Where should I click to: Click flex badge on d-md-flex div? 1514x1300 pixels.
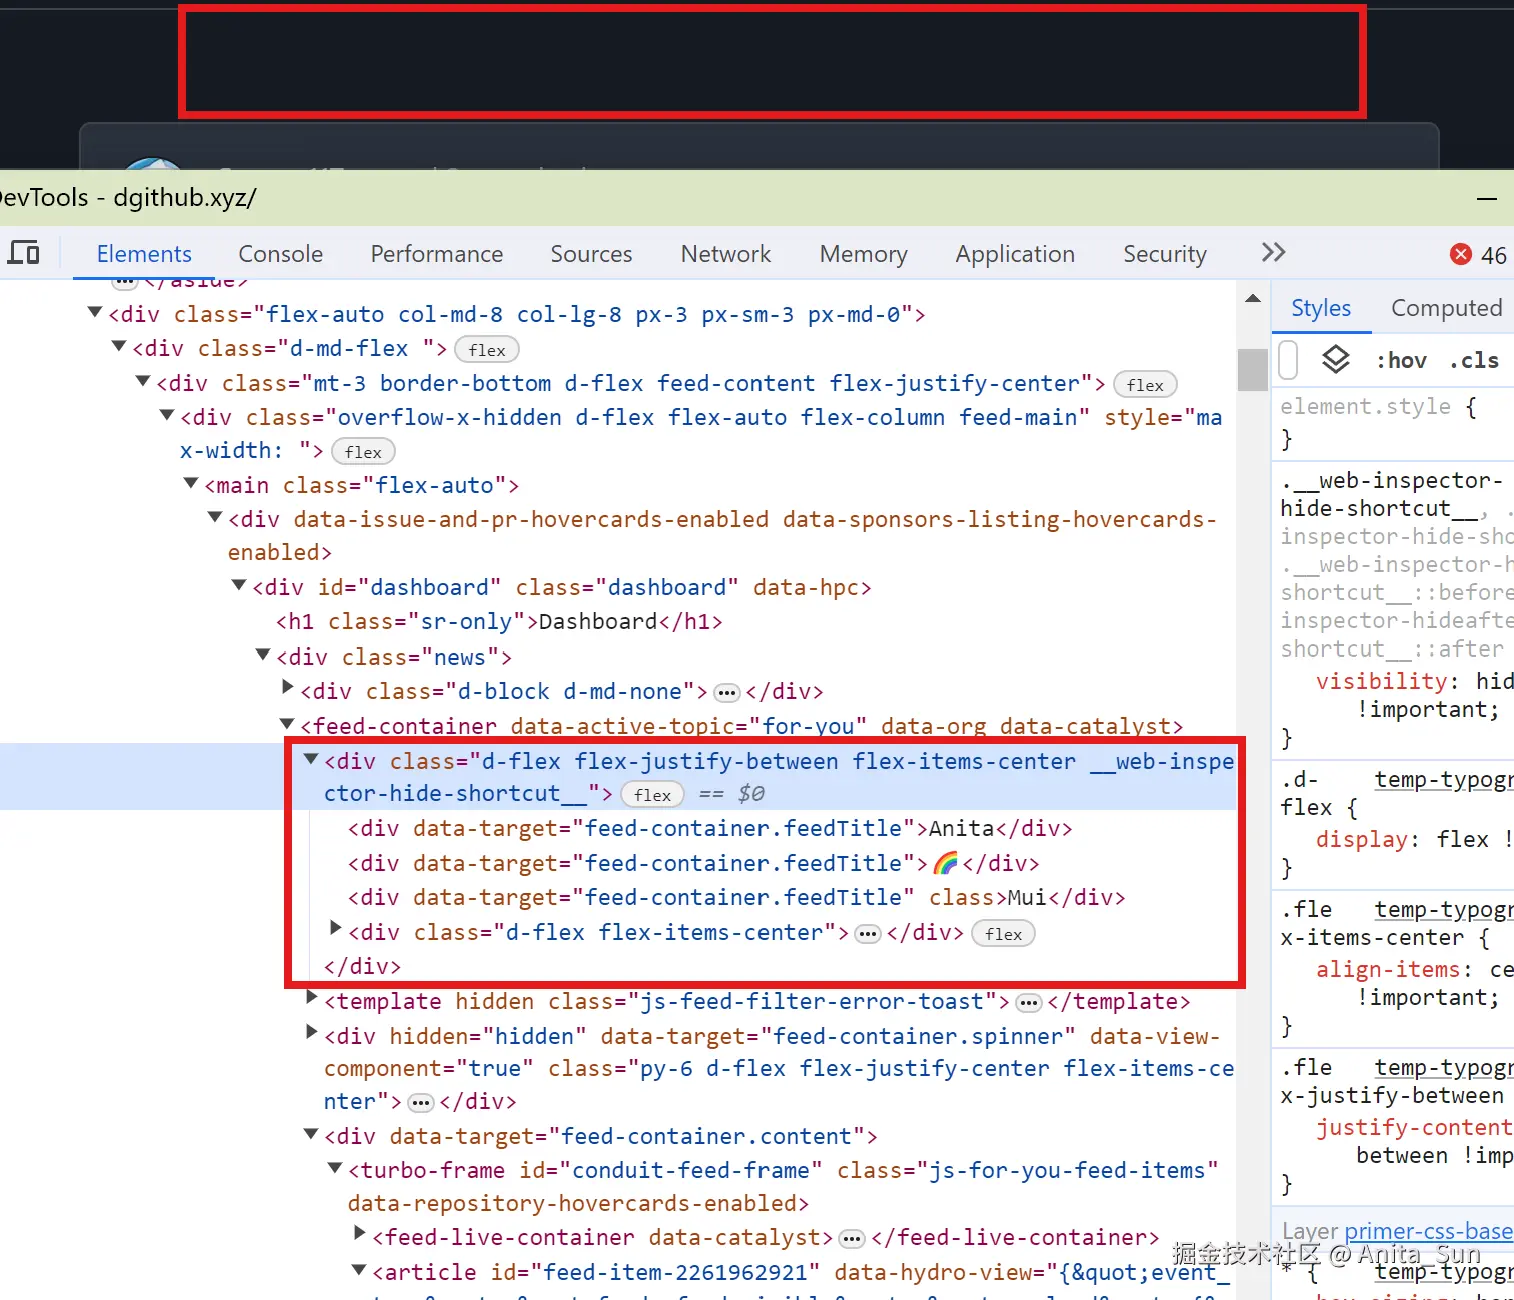pyautogui.click(x=487, y=350)
